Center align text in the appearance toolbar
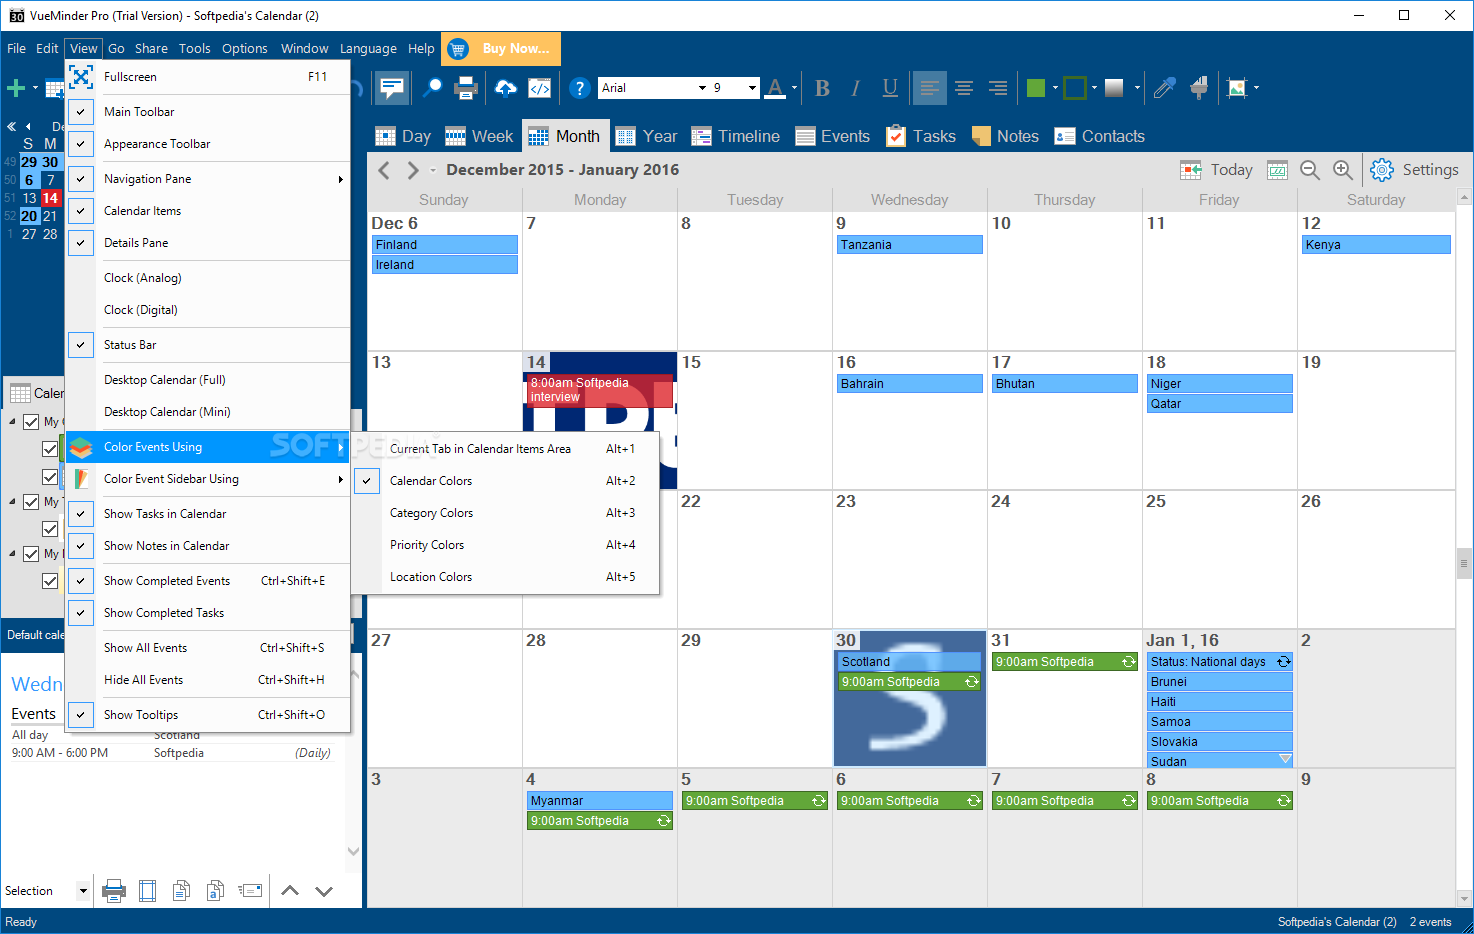 pos(964,88)
